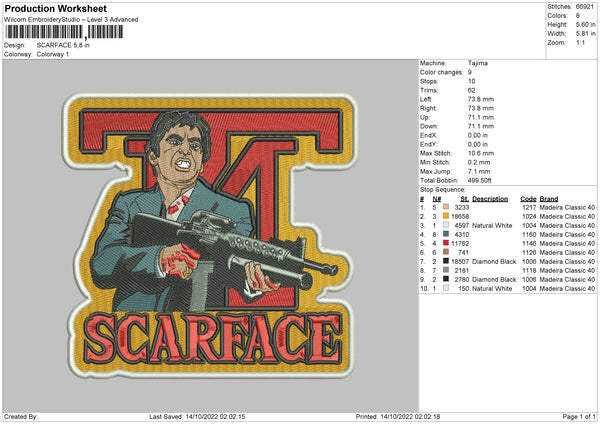Click the Total Bobbin value 499.50ft
Screen dimensions: 600x424
click(479, 180)
